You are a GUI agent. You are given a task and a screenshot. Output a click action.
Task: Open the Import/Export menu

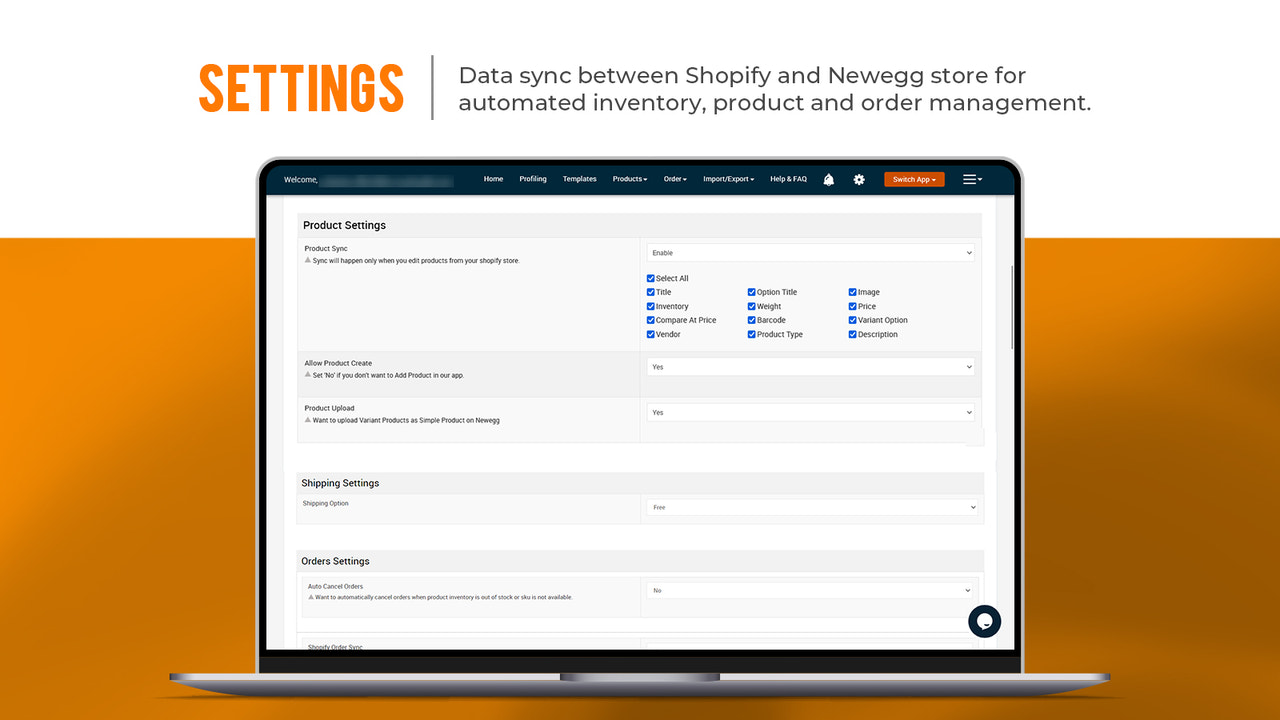tap(728, 179)
